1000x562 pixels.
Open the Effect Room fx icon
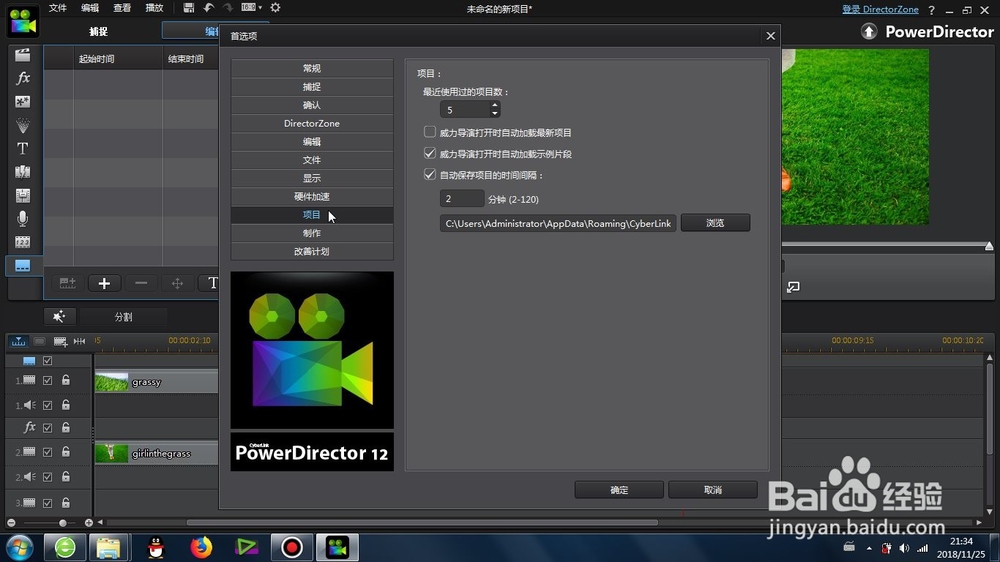(22, 78)
